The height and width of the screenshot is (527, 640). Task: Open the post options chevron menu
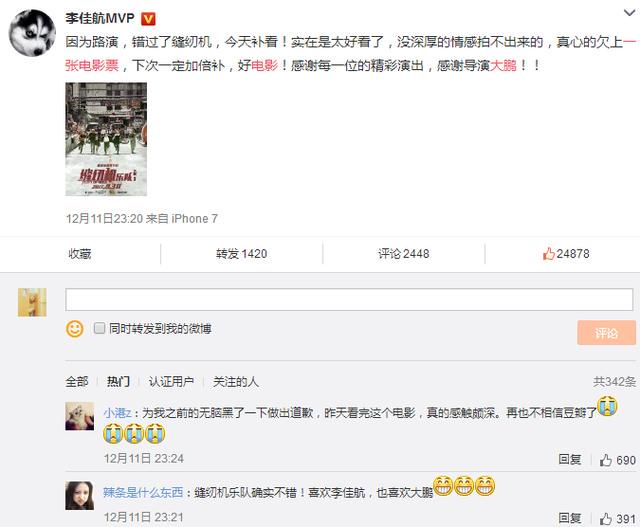pyautogui.click(x=629, y=13)
